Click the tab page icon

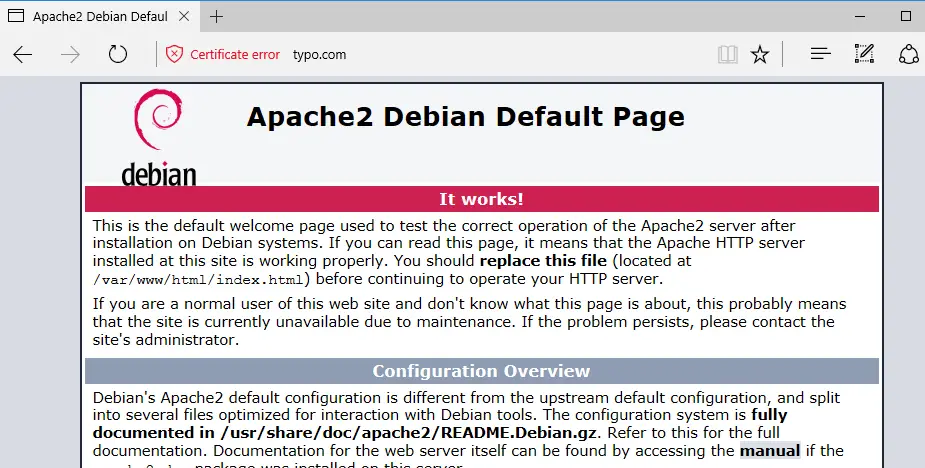click(x=16, y=17)
